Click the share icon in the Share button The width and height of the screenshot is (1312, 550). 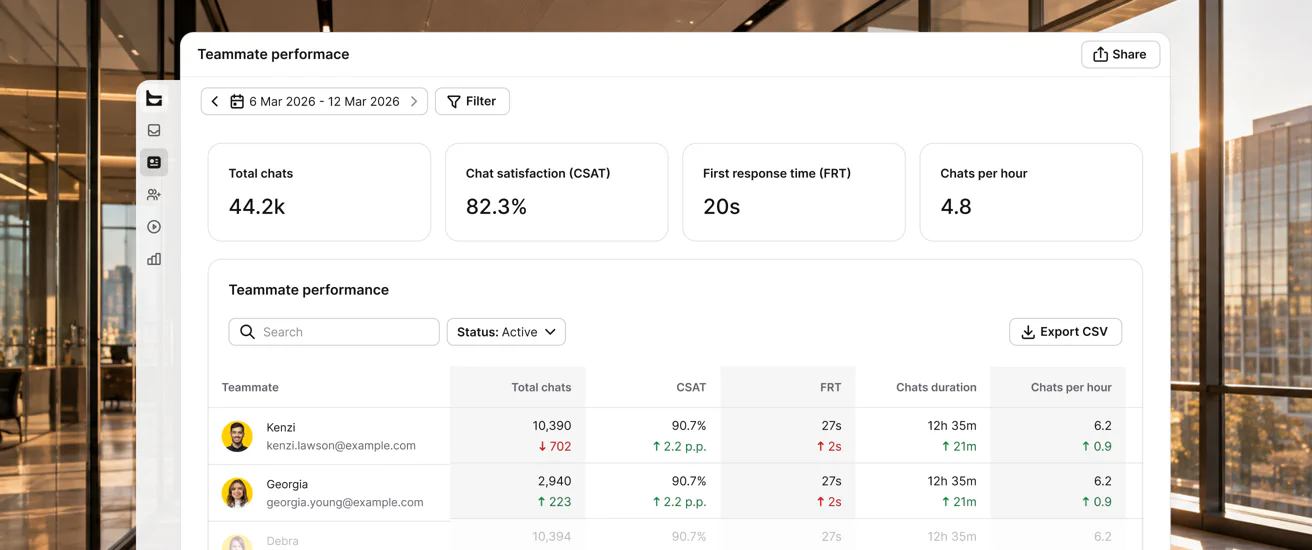click(1100, 54)
